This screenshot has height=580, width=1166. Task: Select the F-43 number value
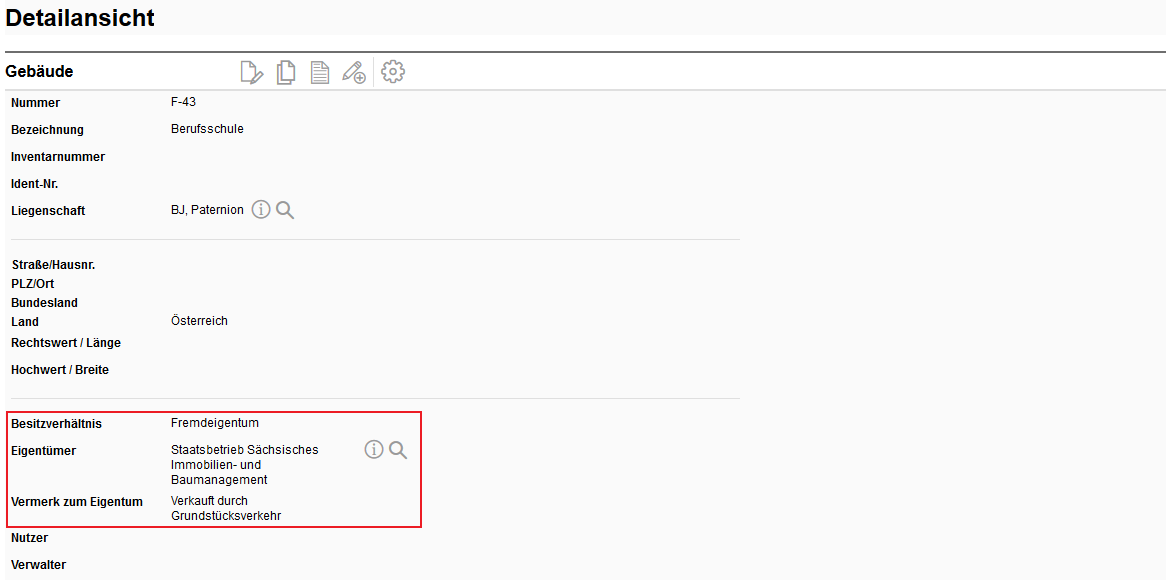point(183,102)
